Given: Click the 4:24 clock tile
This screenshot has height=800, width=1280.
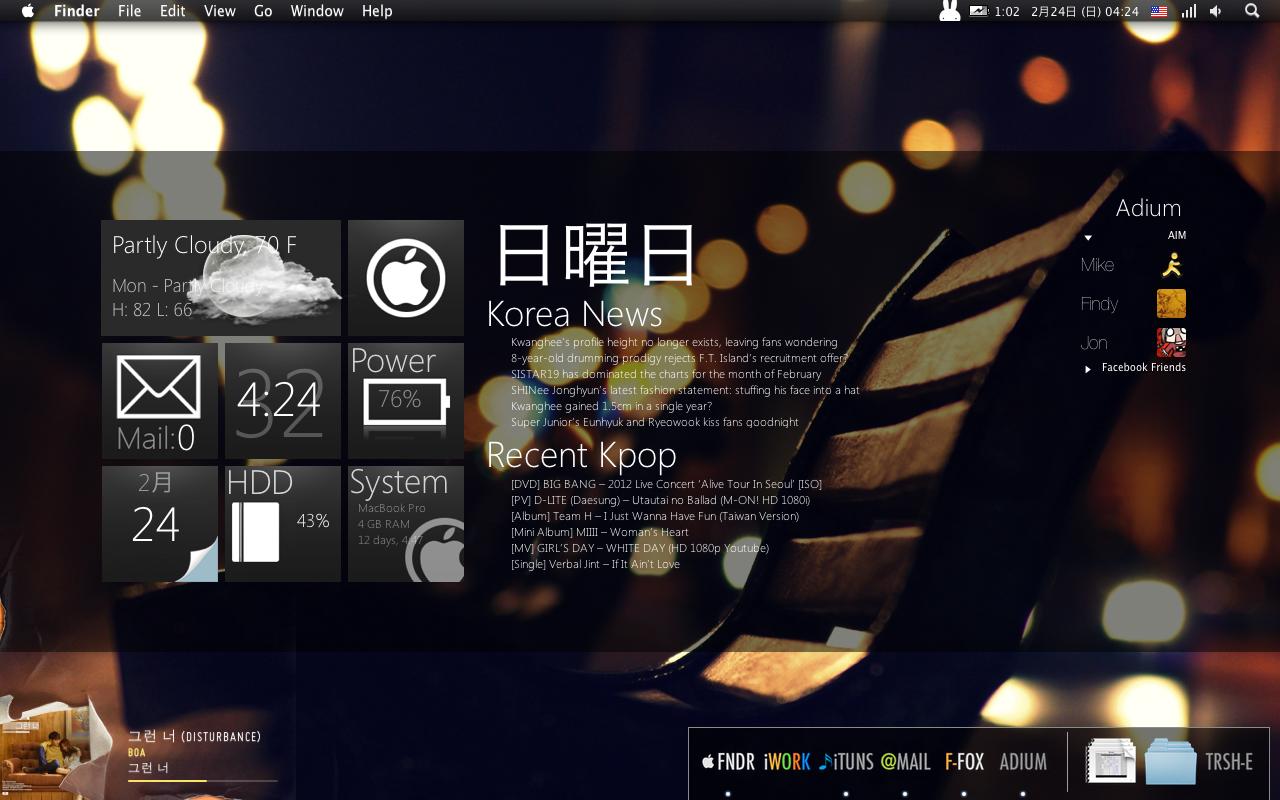Looking at the screenshot, I should [283, 401].
